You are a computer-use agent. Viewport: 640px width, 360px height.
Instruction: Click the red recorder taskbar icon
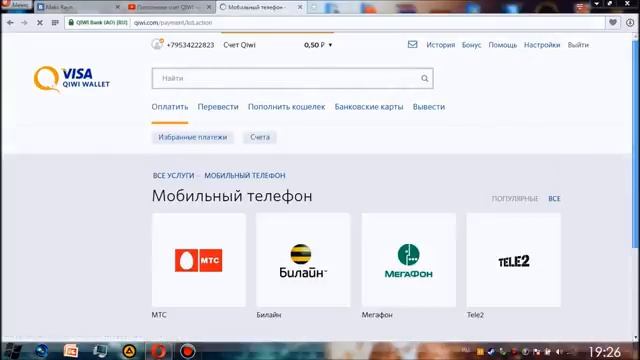[188, 351]
